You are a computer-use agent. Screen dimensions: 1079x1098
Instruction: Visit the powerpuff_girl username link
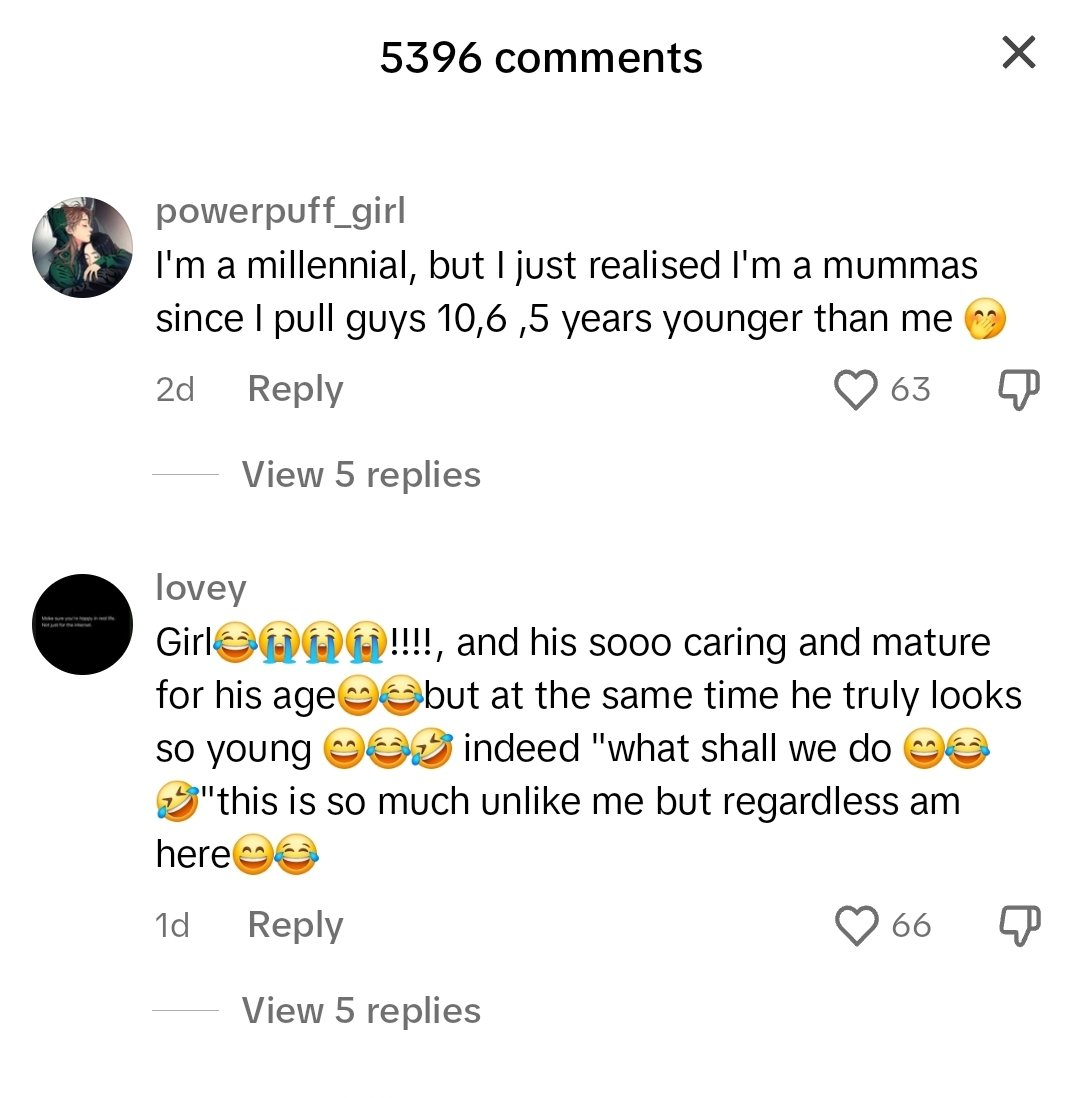coord(281,212)
